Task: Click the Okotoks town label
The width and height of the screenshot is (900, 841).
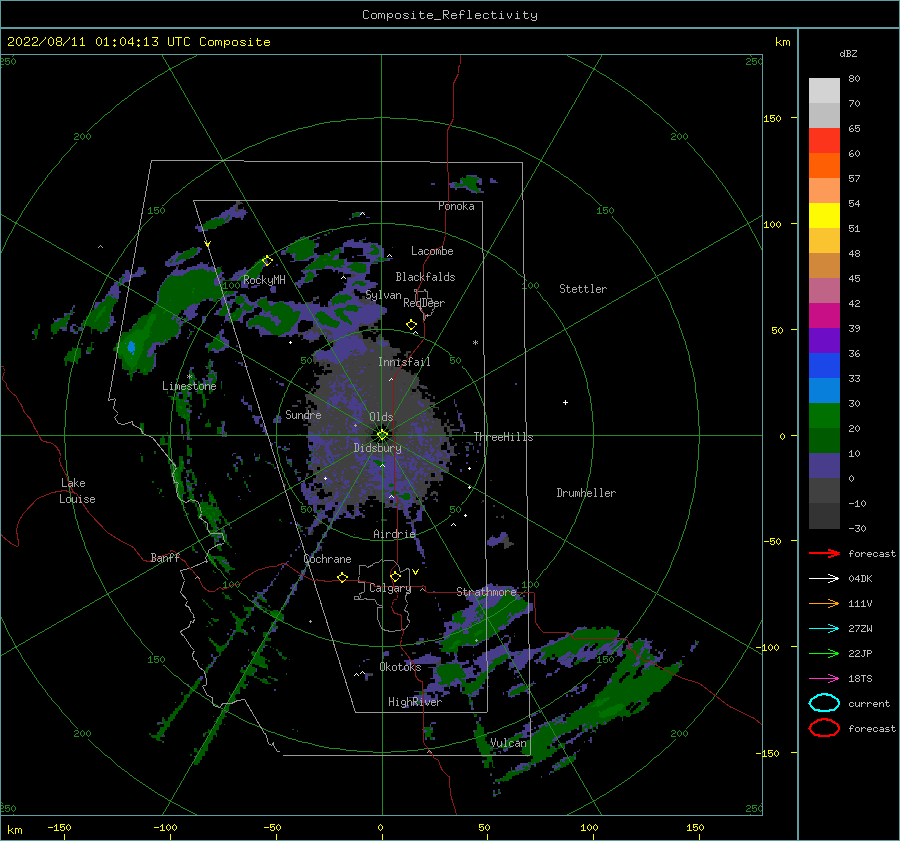Action: (400, 666)
